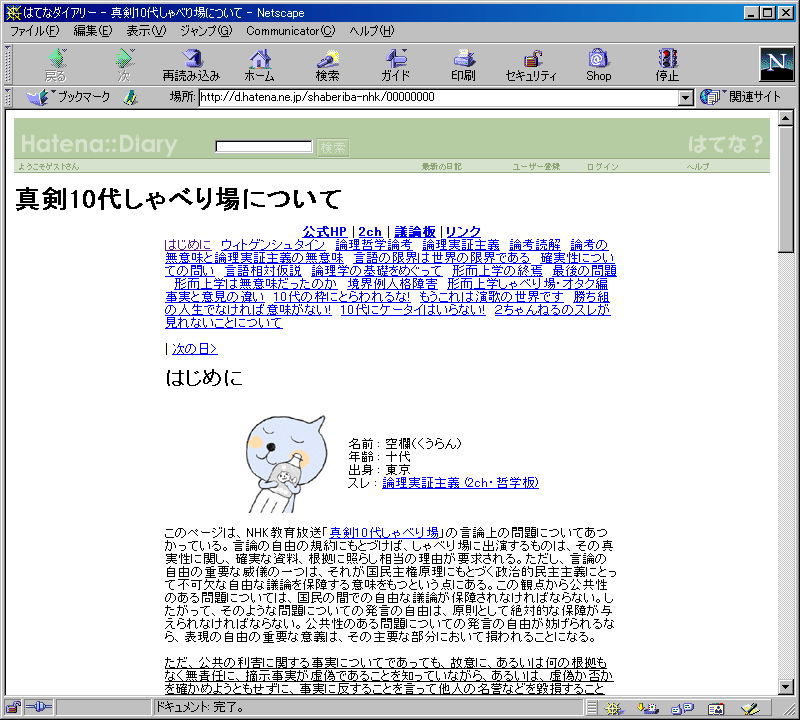The height and width of the screenshot is (720, 800).
Task: Open the 真剣10代しゃべり場 body link
Action: 384,533
